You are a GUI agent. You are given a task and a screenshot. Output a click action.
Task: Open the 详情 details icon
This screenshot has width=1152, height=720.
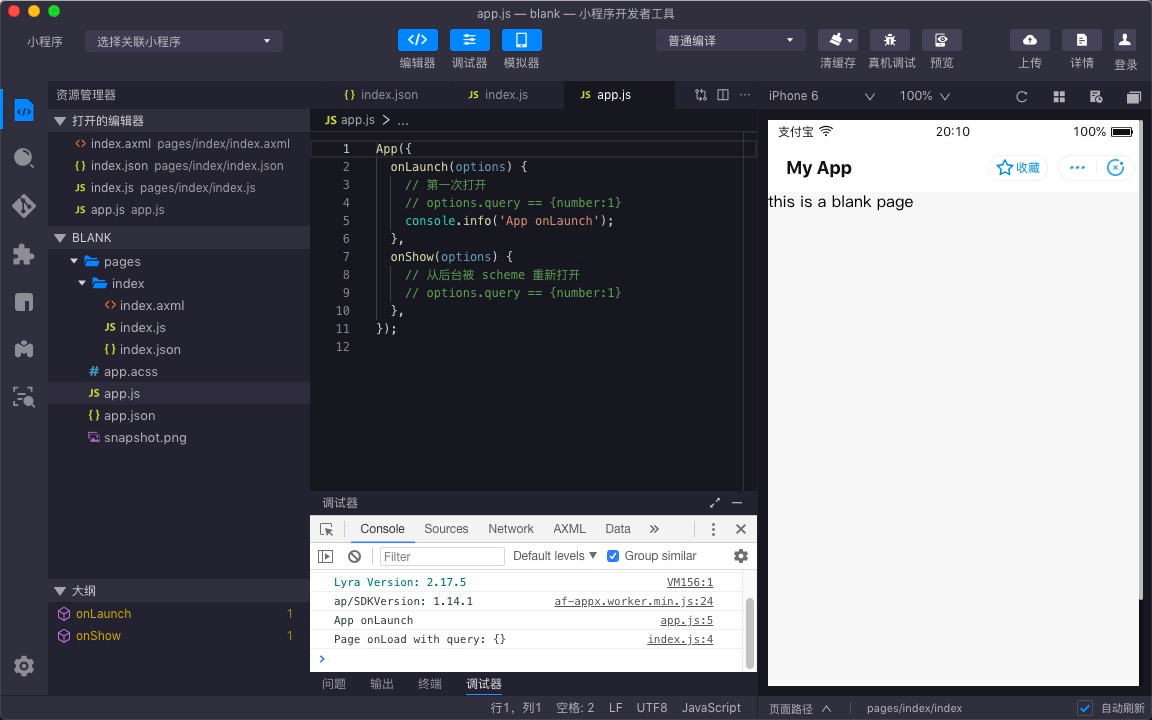[x=1081, y=40]
